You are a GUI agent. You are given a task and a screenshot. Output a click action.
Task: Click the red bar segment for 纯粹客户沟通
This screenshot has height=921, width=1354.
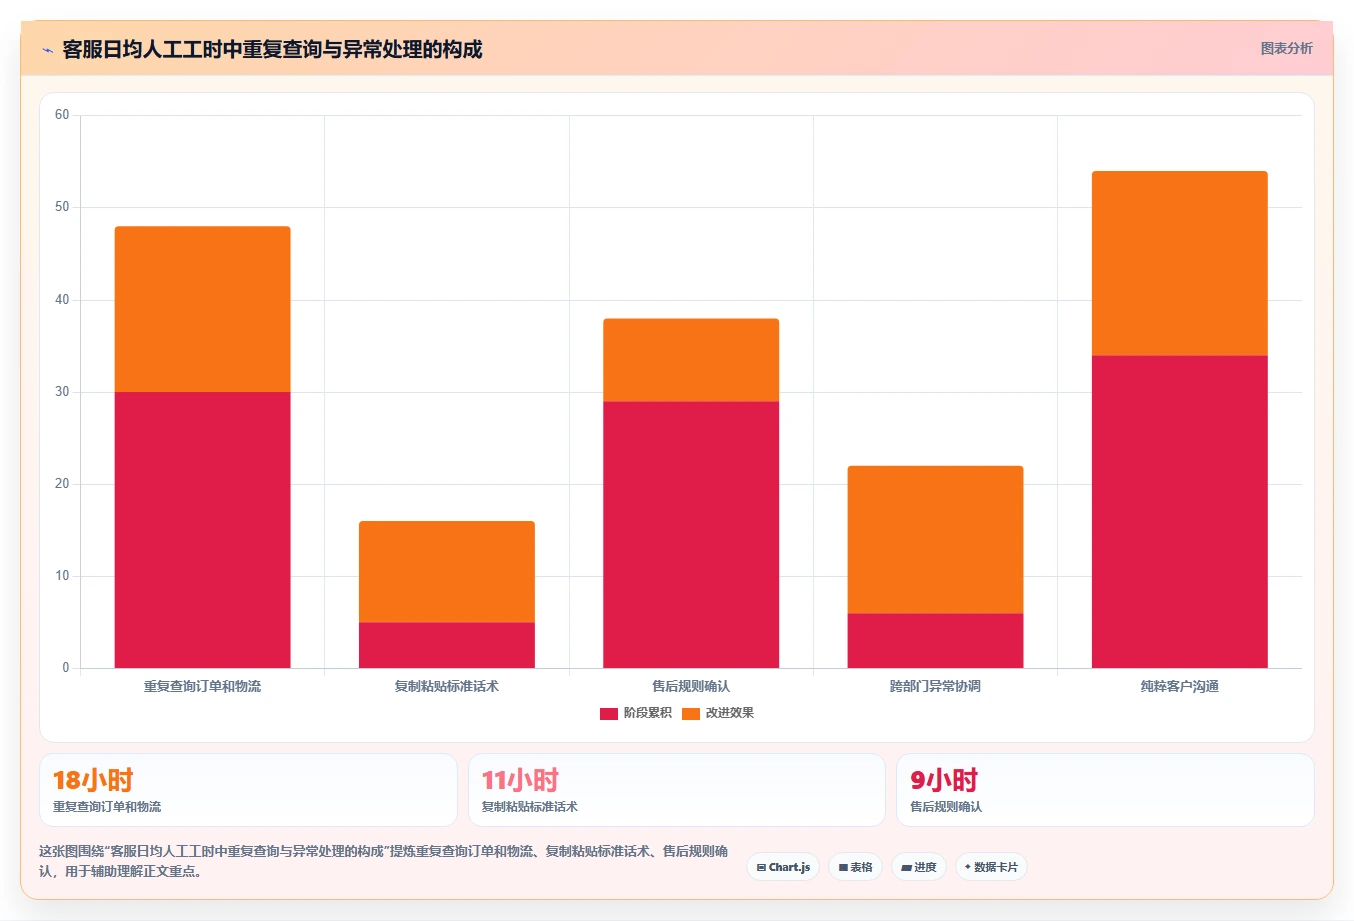pyautogui.click(x=1180, y=512)
